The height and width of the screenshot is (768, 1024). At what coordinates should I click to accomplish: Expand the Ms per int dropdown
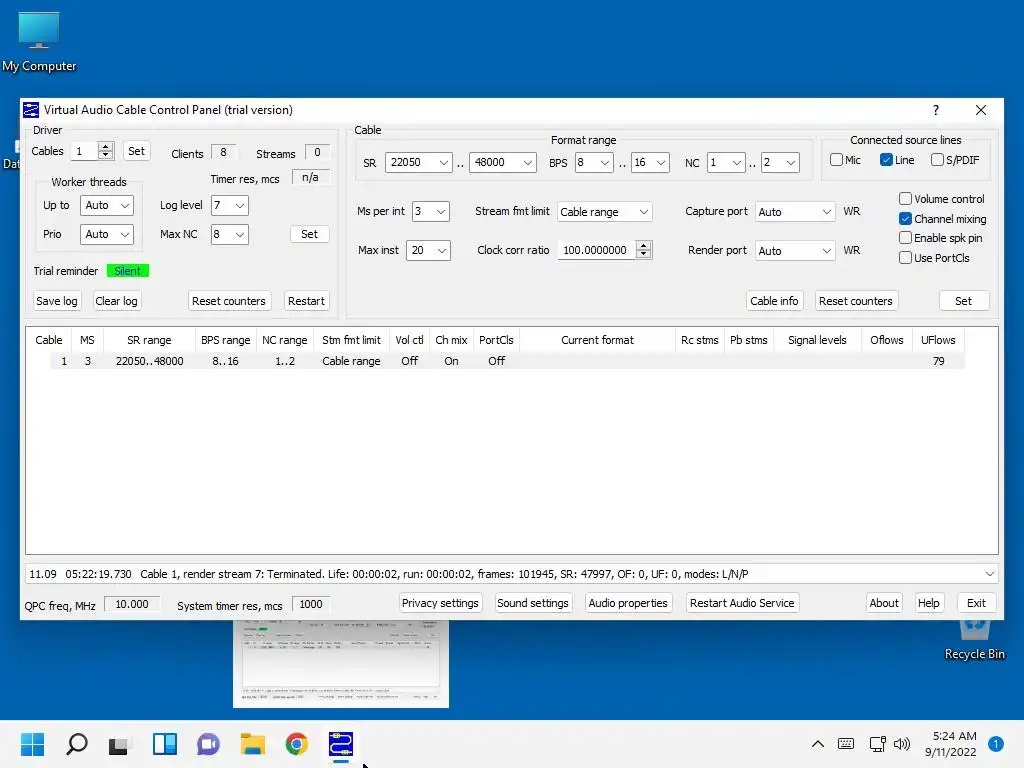click(430, 212)
